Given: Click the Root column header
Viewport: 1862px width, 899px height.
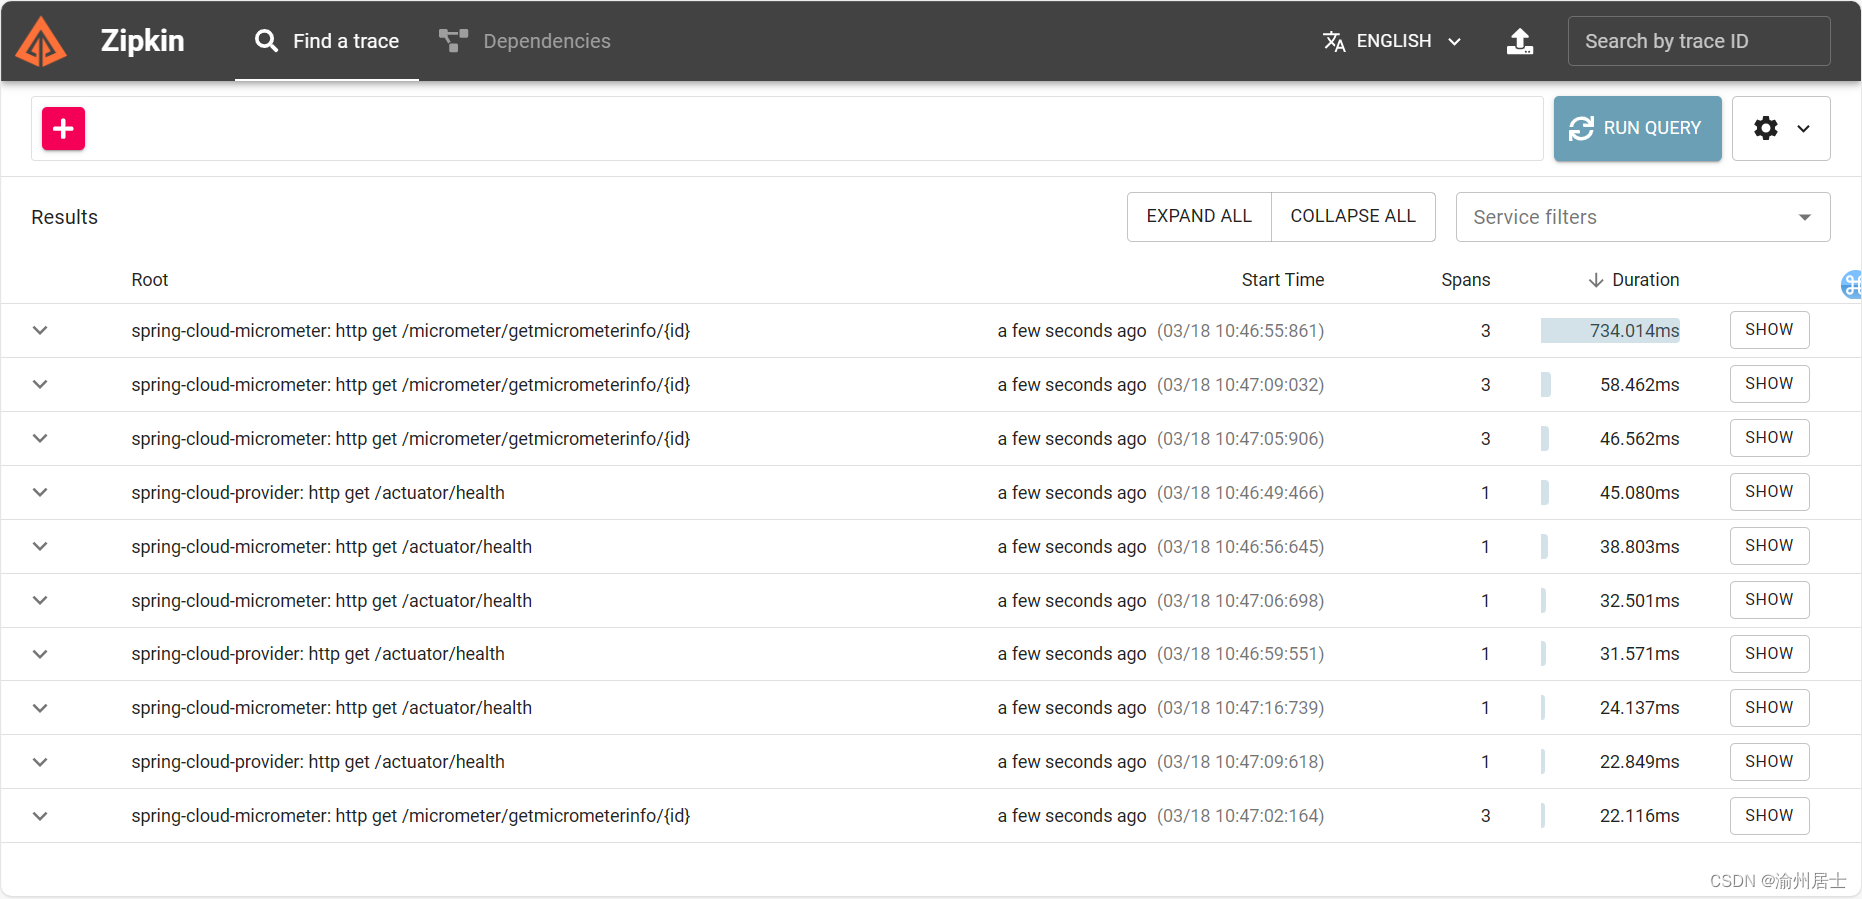Looking at the screenshot, I should tap(150, 280).
